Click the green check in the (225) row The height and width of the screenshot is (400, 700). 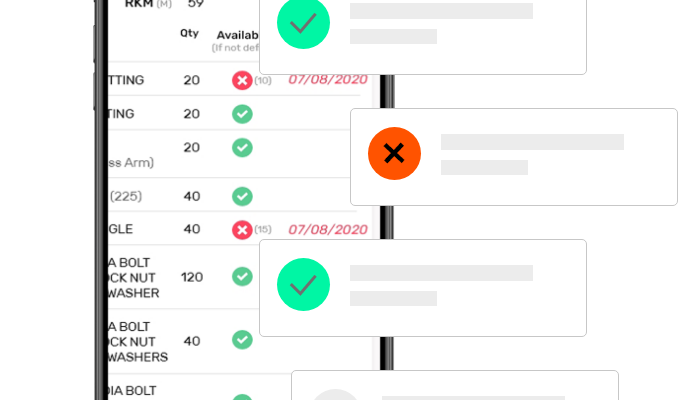(242, 196)
